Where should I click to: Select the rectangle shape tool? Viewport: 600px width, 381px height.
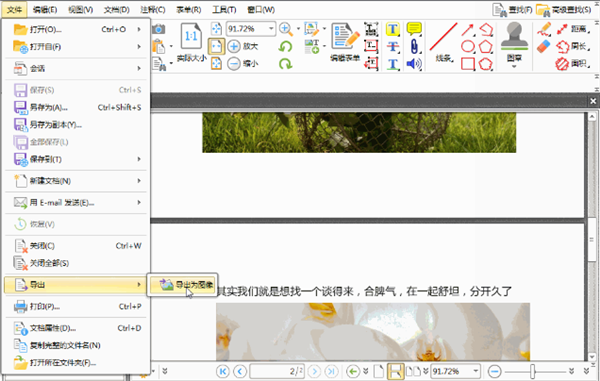(468, 64)
